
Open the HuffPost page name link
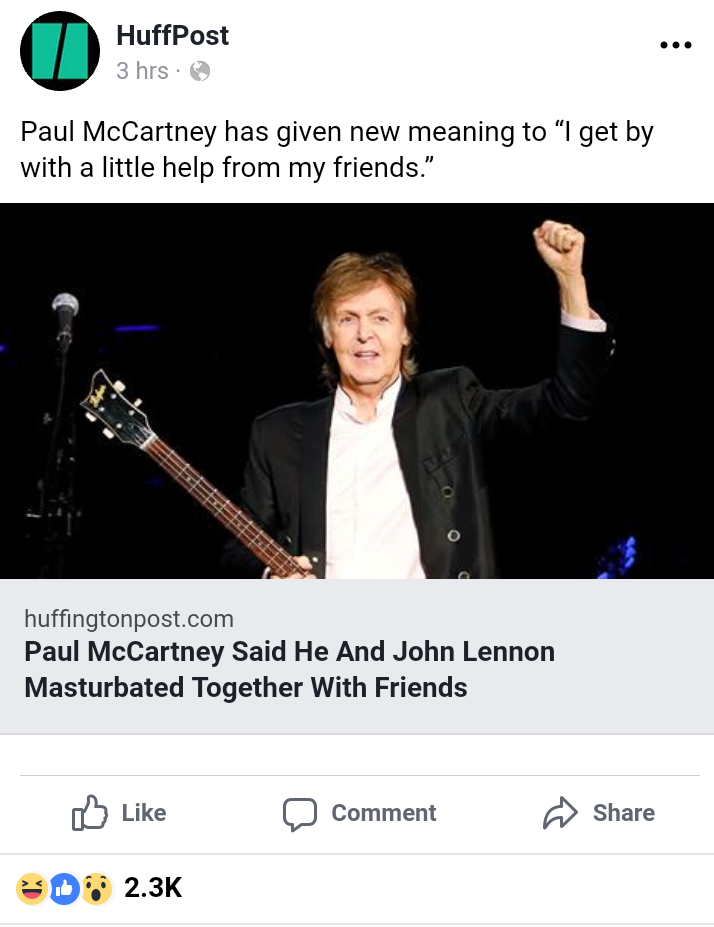(173, 35)
